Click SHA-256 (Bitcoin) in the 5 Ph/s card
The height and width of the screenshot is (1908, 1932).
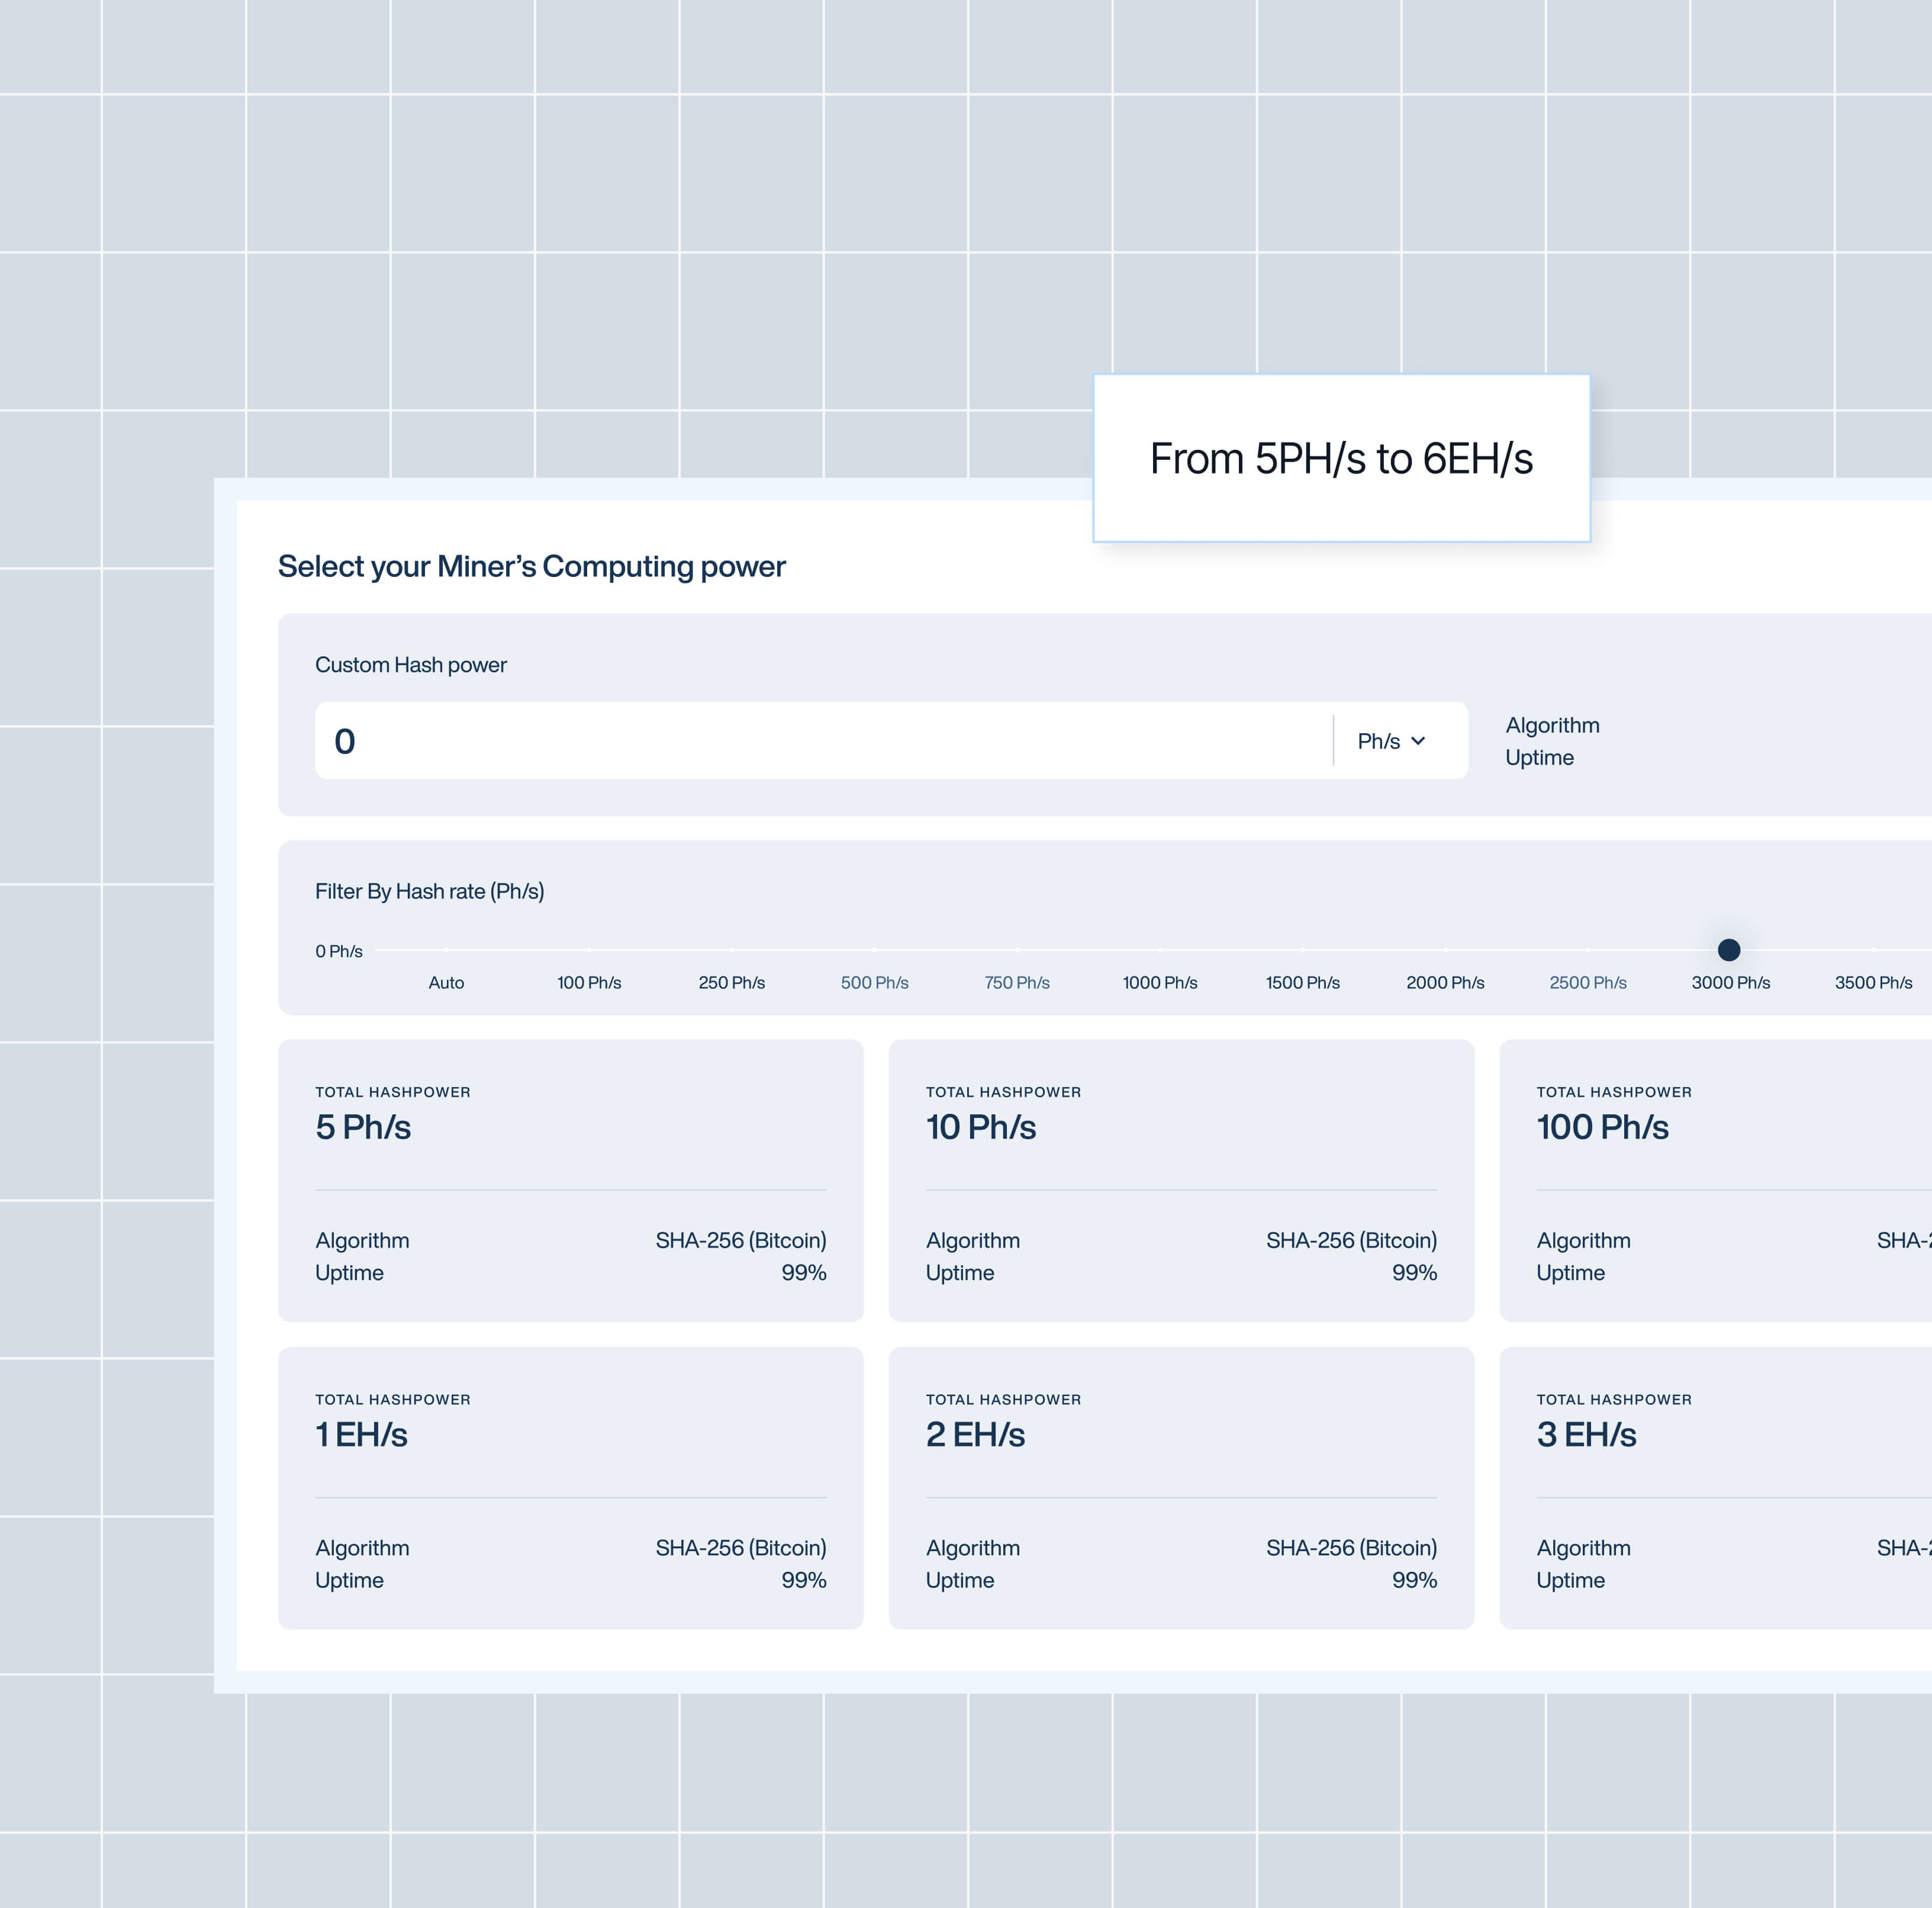point(741,1240)
